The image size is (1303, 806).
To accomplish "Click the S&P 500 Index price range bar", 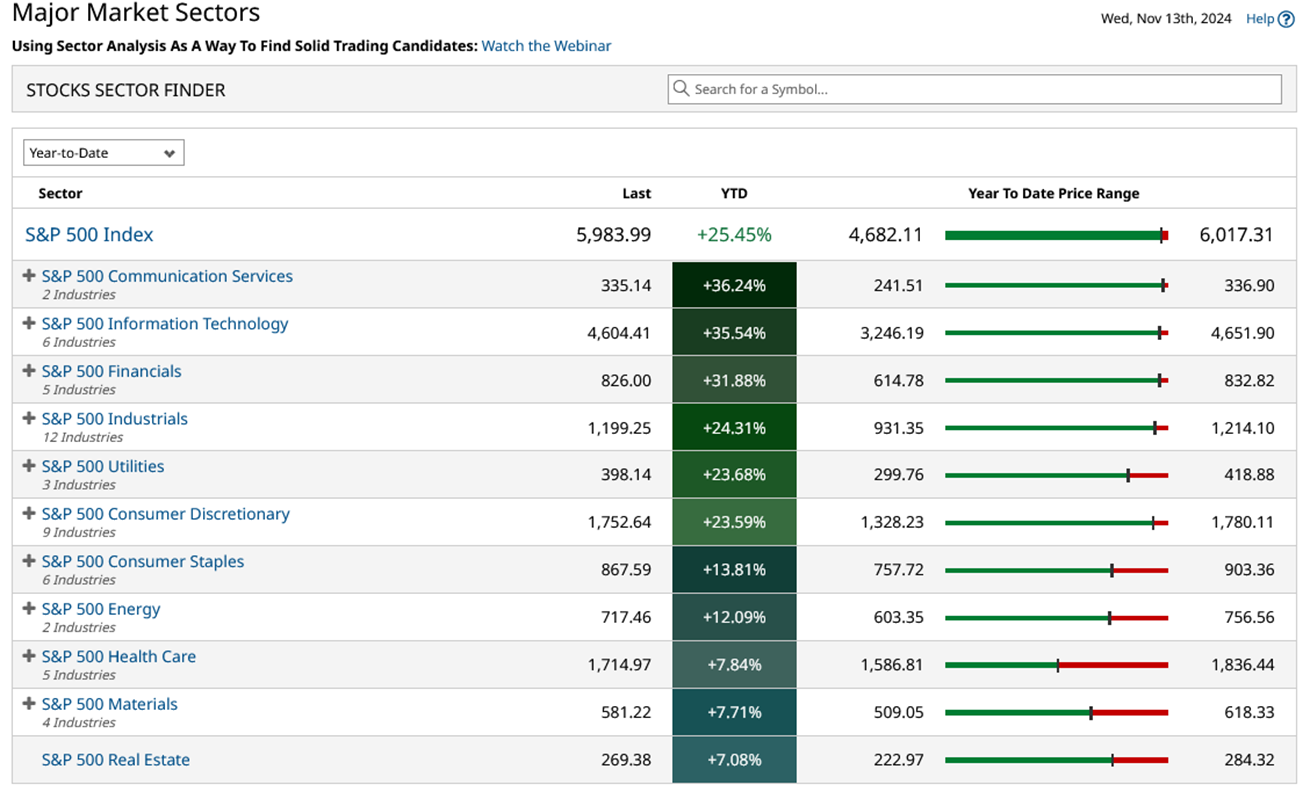I will (x=1055, y=236).
